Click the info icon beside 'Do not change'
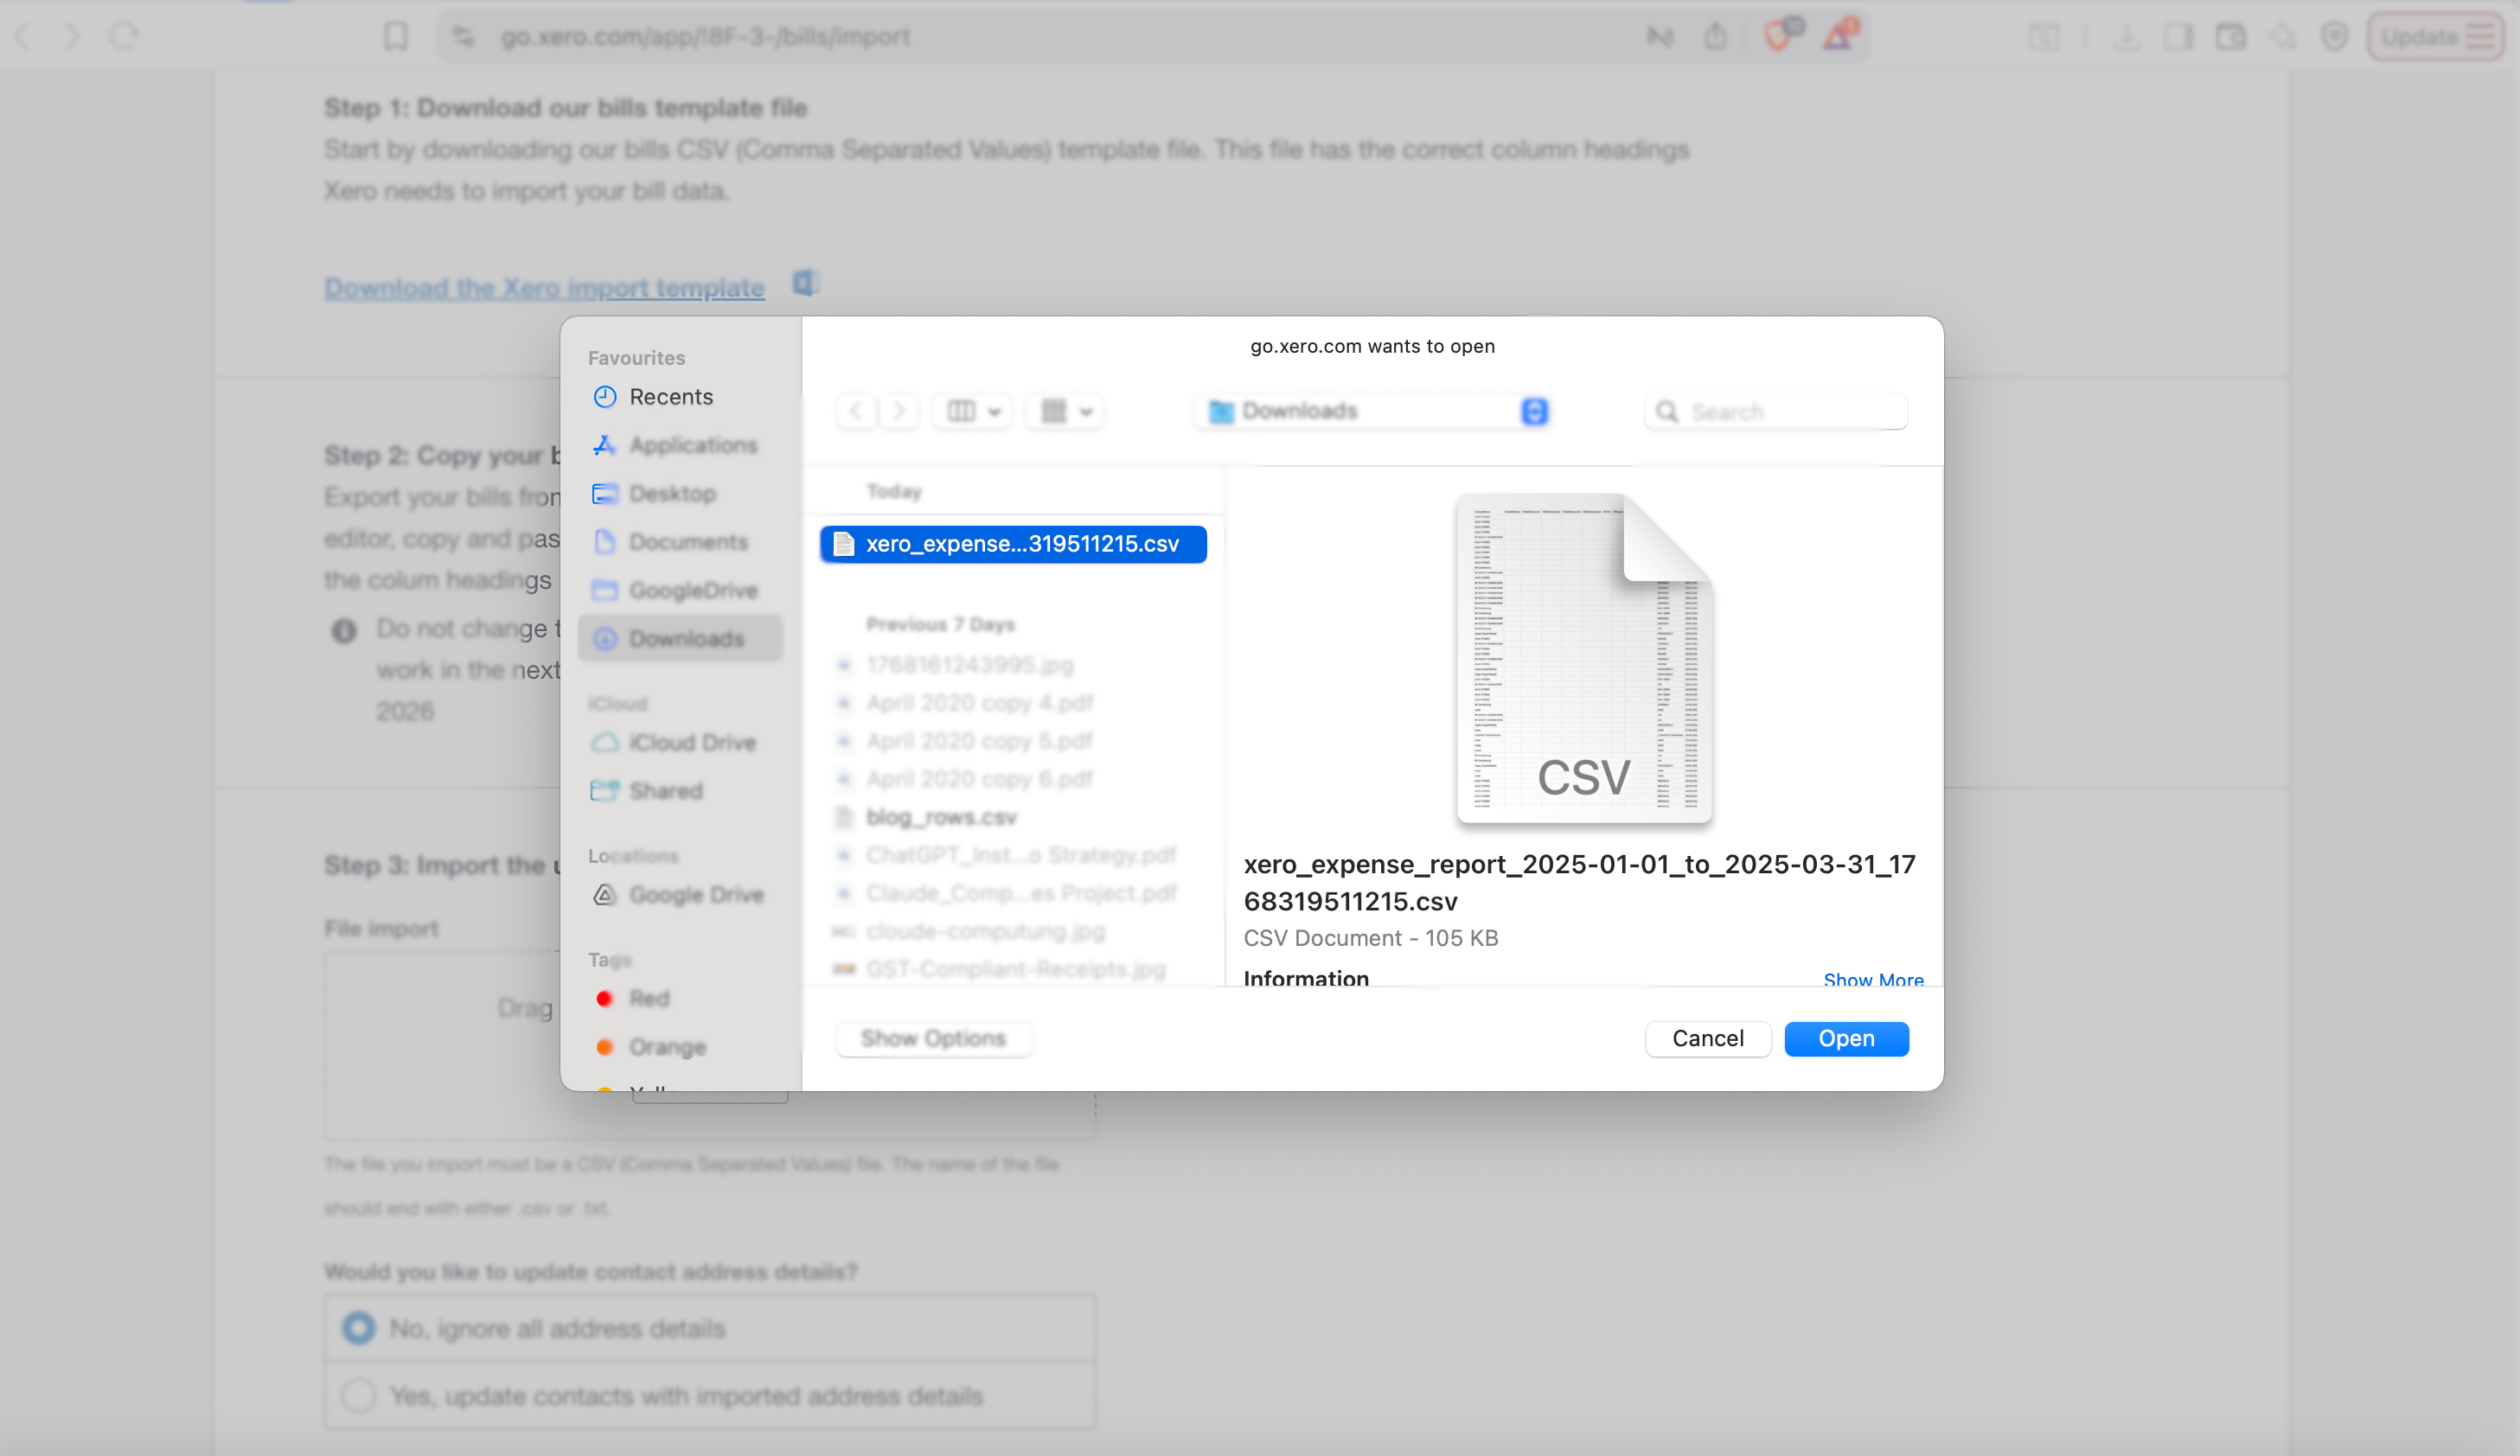Screen dimensions: 2520x1456 tap(344, 631)
